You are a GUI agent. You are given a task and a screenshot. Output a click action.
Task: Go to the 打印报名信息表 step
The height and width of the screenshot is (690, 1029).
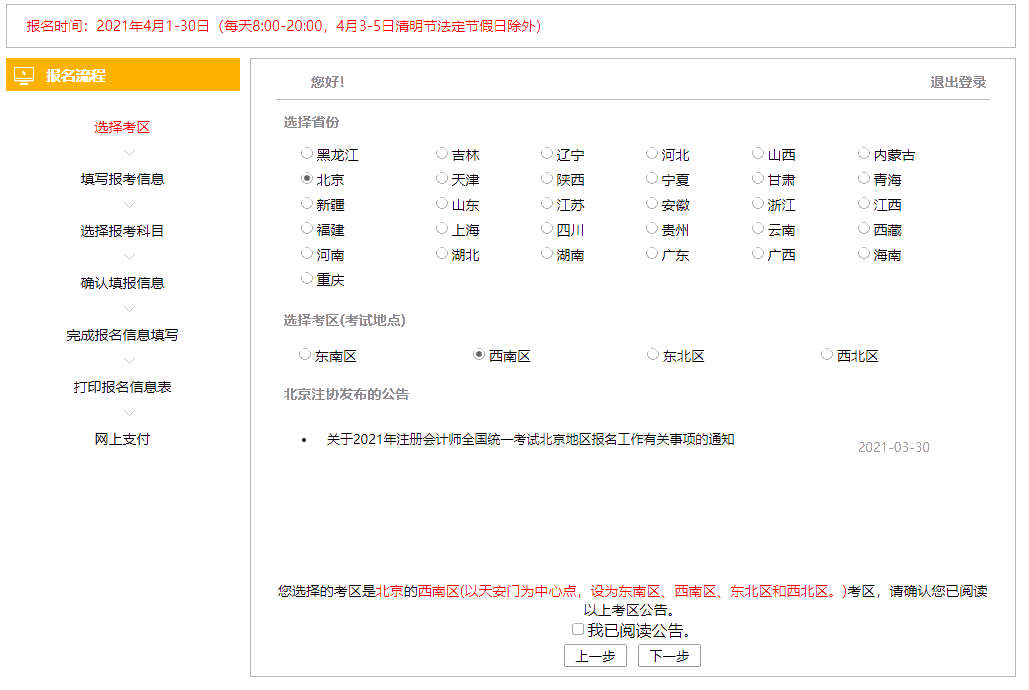click(122, 387)
